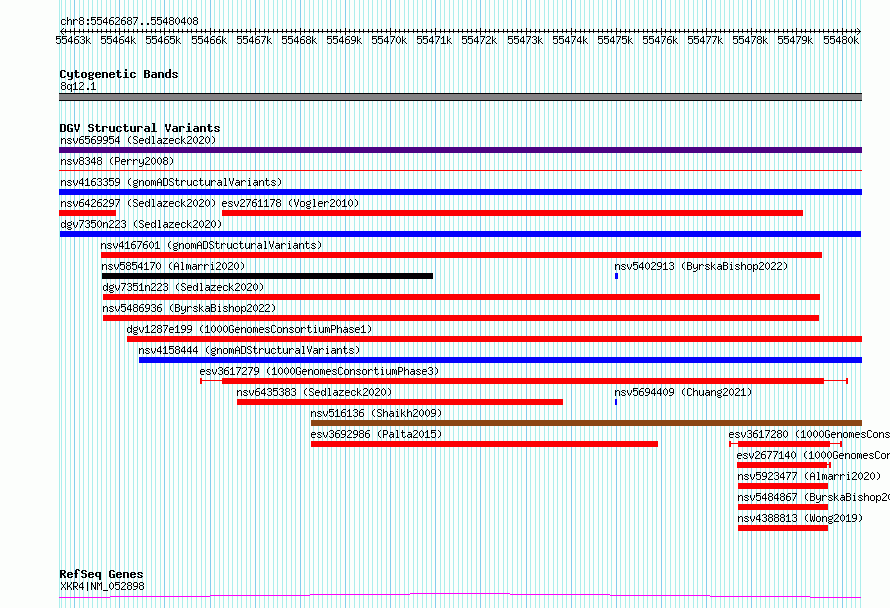This screenshot has height=608, width=890.
Task: Open nsv6426297 (Sedlazeck2020) label
Action: pos(138,203)
